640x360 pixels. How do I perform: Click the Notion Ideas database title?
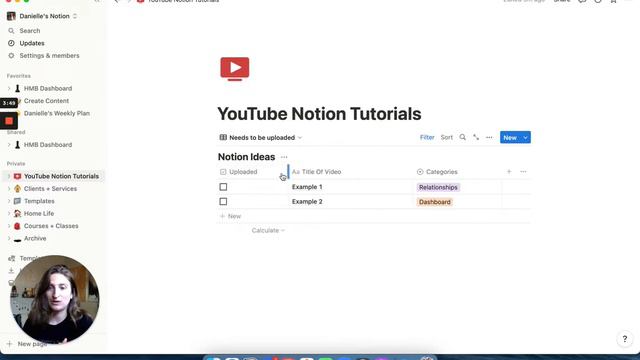247,157
